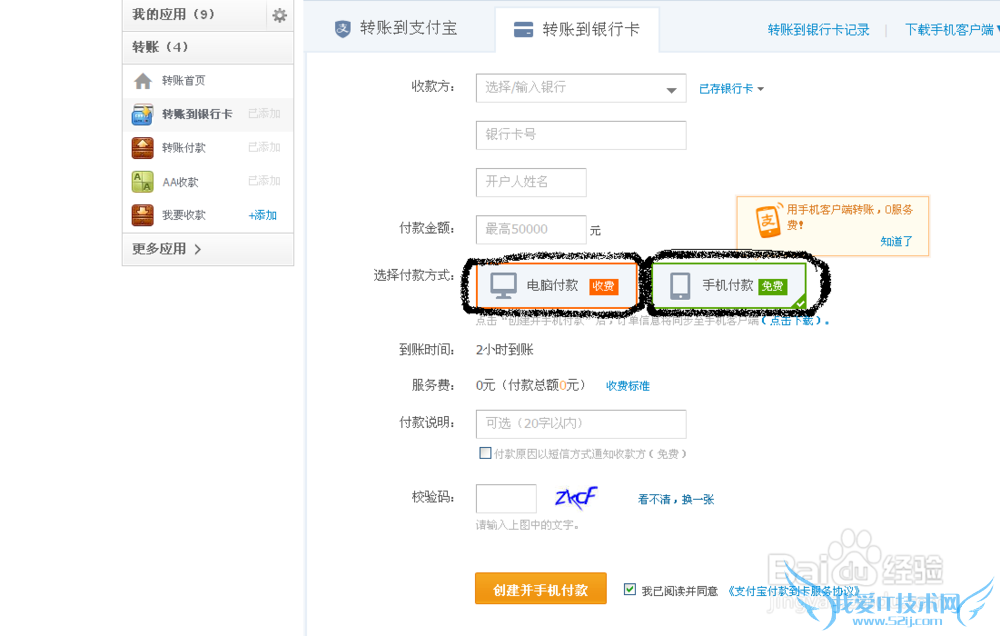Click 看不清，换一张 to refresh captcha

(x=676, y=499)
